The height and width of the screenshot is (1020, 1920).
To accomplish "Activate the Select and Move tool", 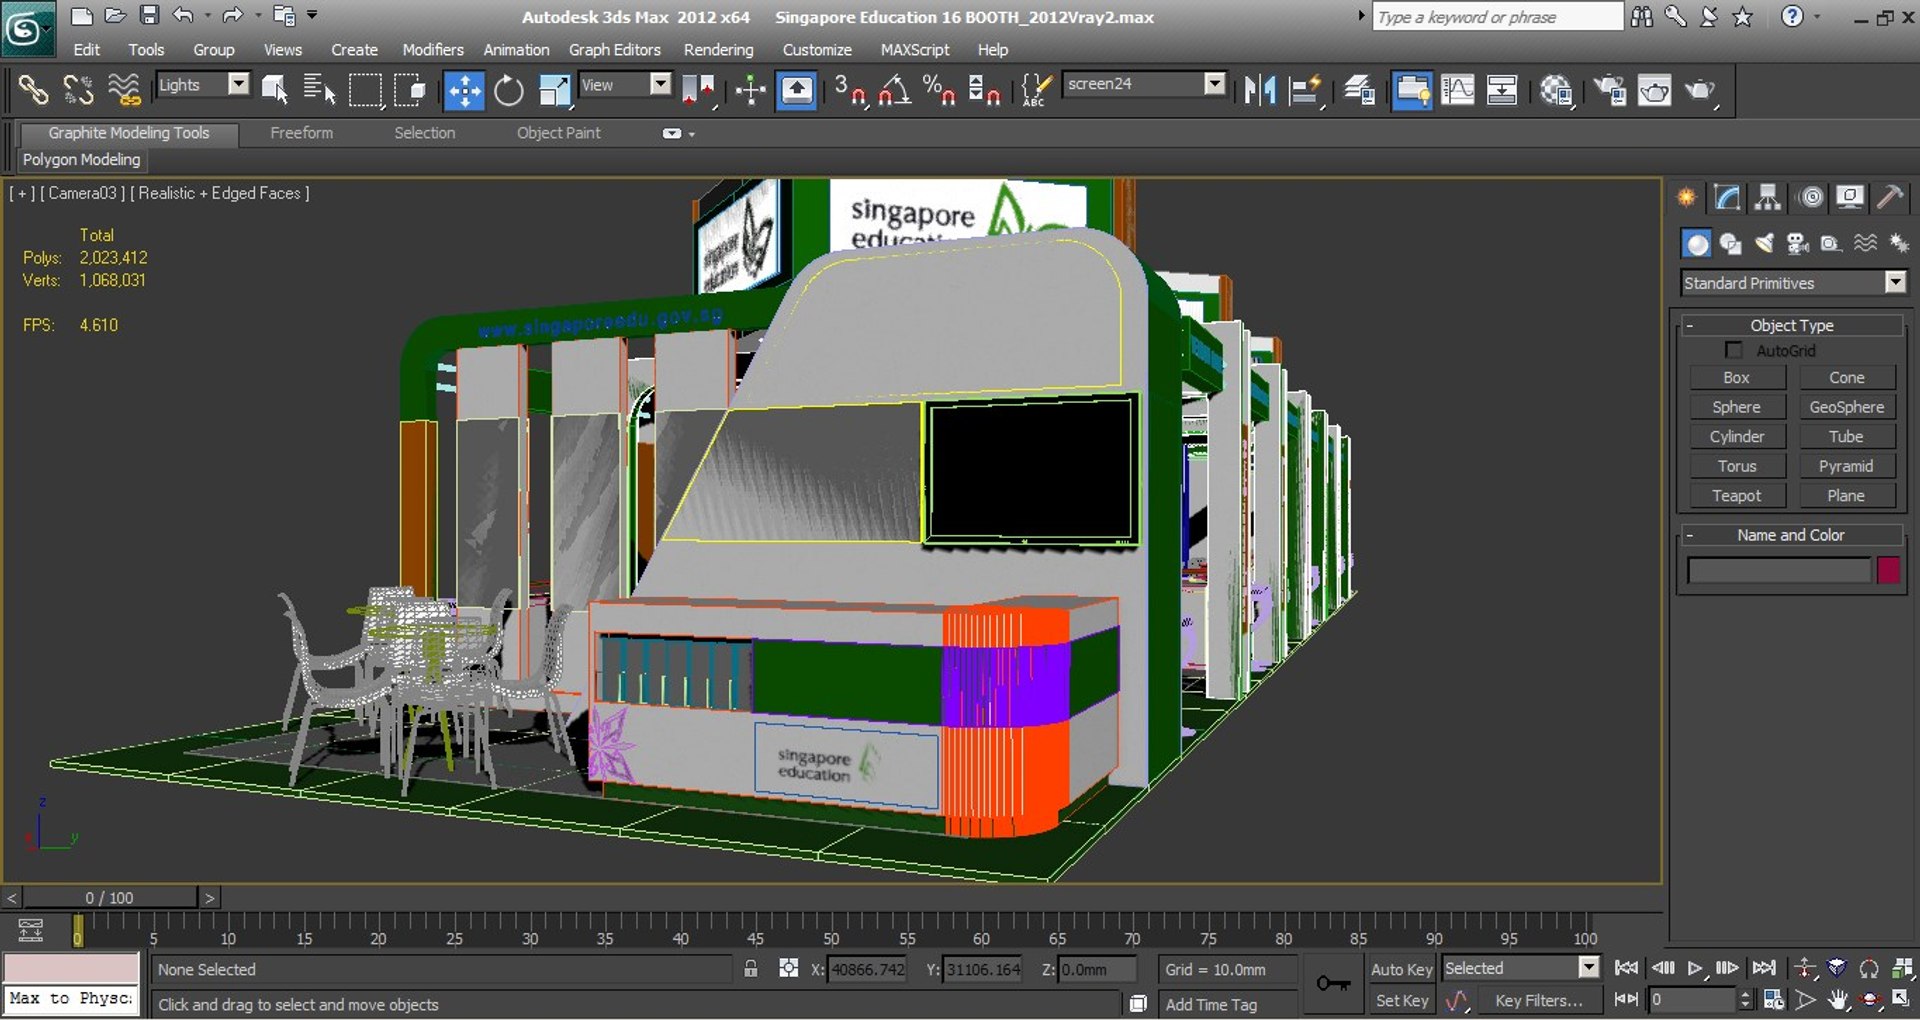I will click(464, 90).
